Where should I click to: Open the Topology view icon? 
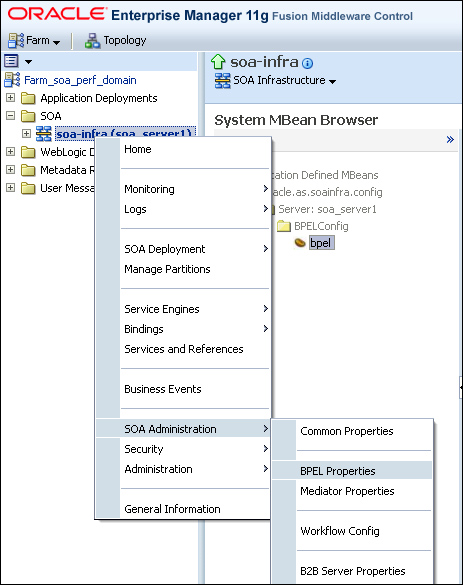(92, 41)
